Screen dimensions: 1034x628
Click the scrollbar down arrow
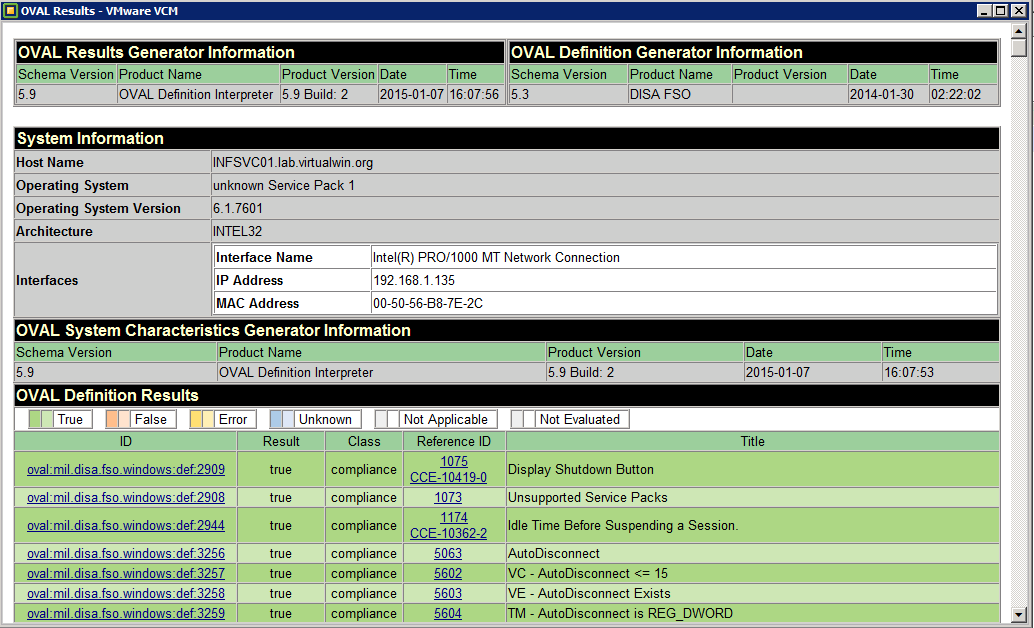1019,614
